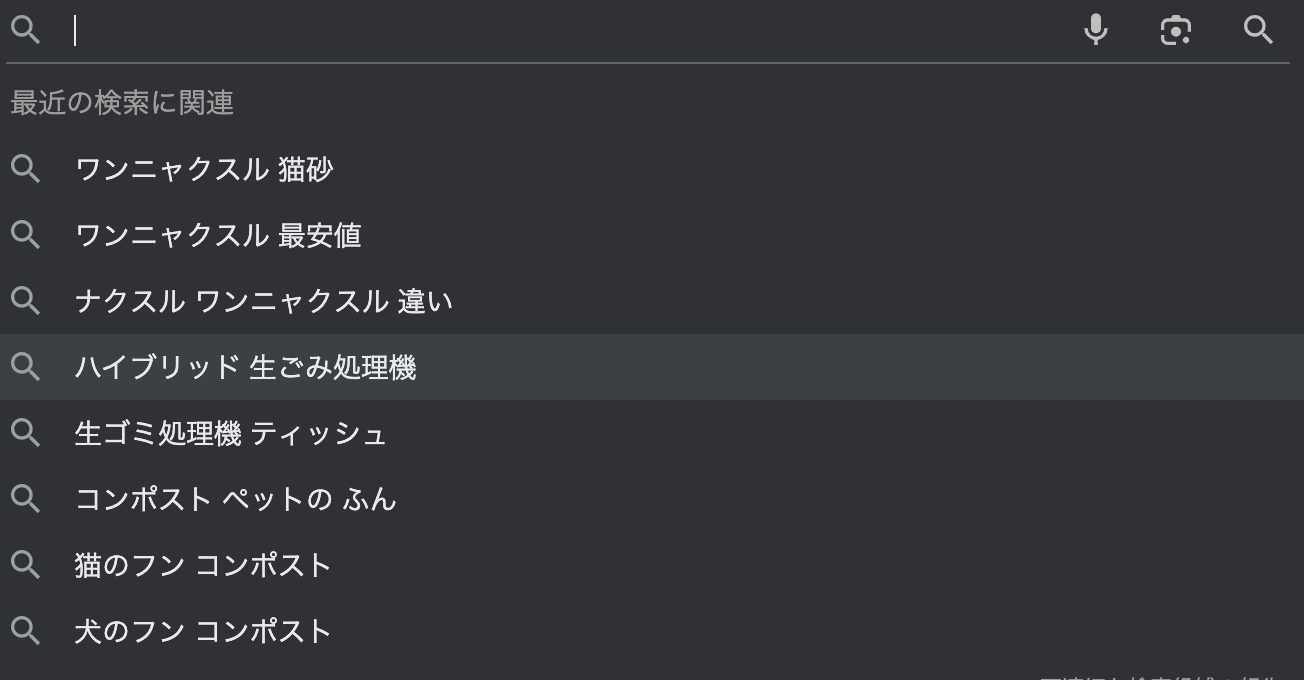This screenshot has height=680, width=1304.
Task: Click the search submit magnifier on the right
Action: tap(1258, 30)
